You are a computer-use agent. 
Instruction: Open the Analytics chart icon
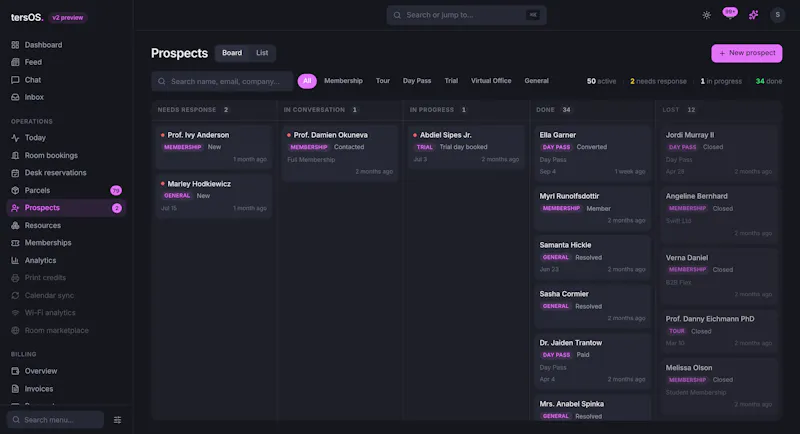coord(15,260)
